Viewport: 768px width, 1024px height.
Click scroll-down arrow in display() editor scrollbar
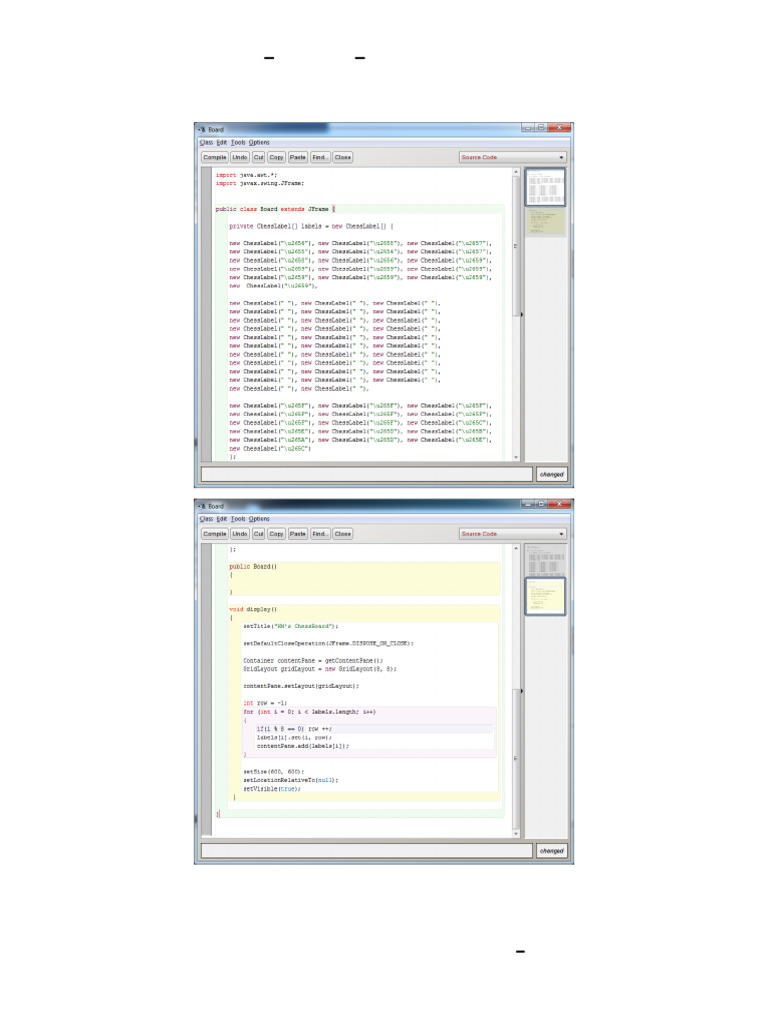click(516, 834)
